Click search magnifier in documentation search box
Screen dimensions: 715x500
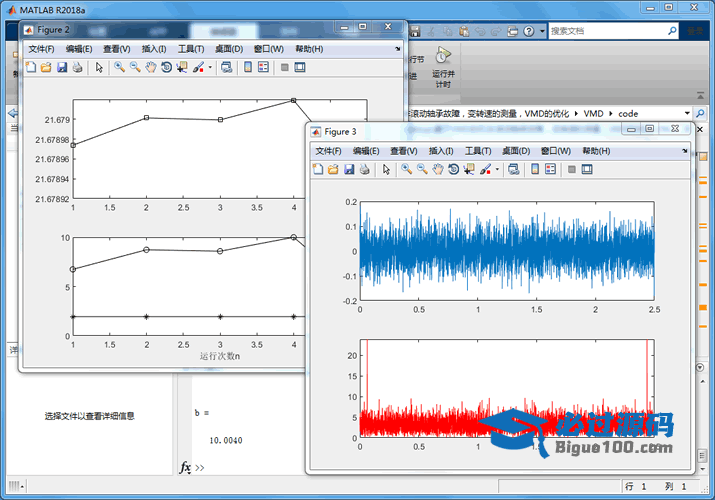pyautogui.click(x=672, y=31)
